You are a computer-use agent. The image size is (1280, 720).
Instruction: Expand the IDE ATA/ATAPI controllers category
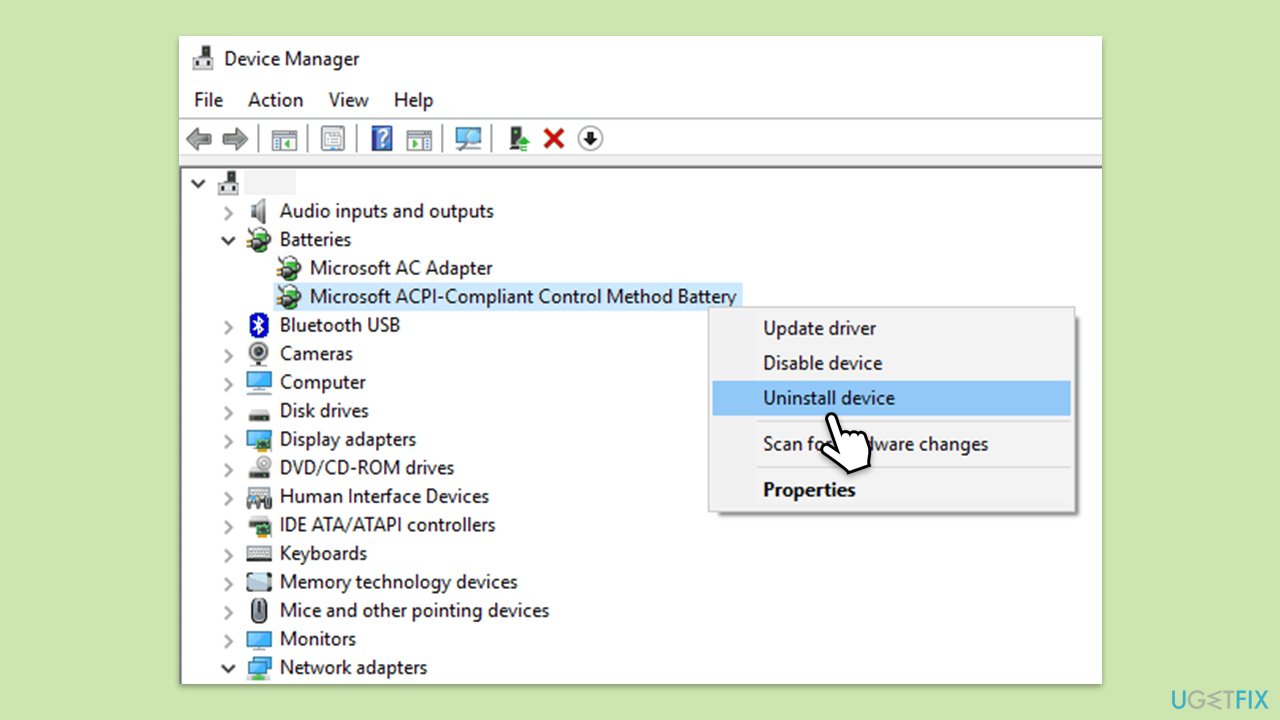(x=229, y=525)
